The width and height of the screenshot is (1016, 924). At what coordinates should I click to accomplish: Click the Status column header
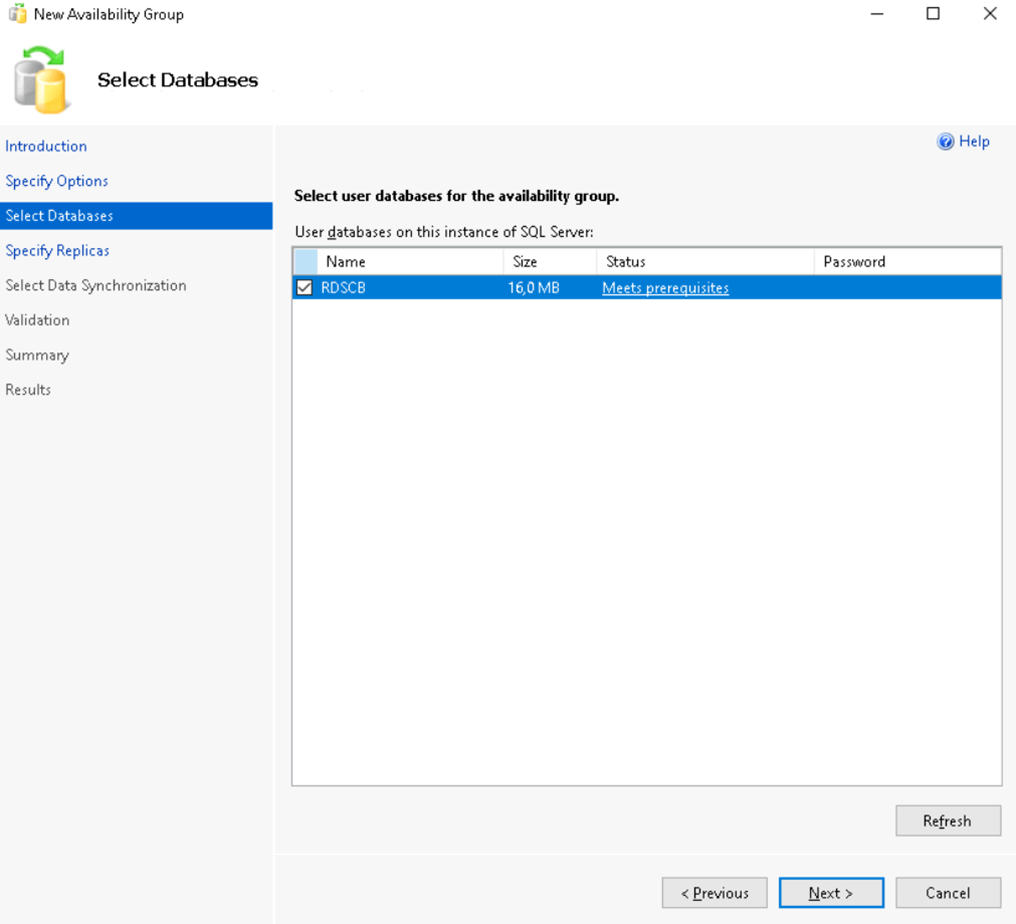705,262
